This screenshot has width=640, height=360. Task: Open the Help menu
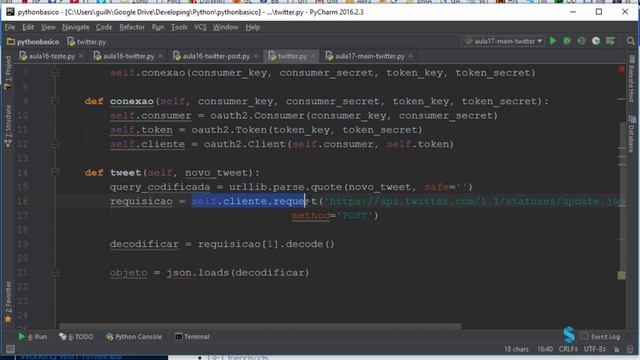tap(253, 27)
